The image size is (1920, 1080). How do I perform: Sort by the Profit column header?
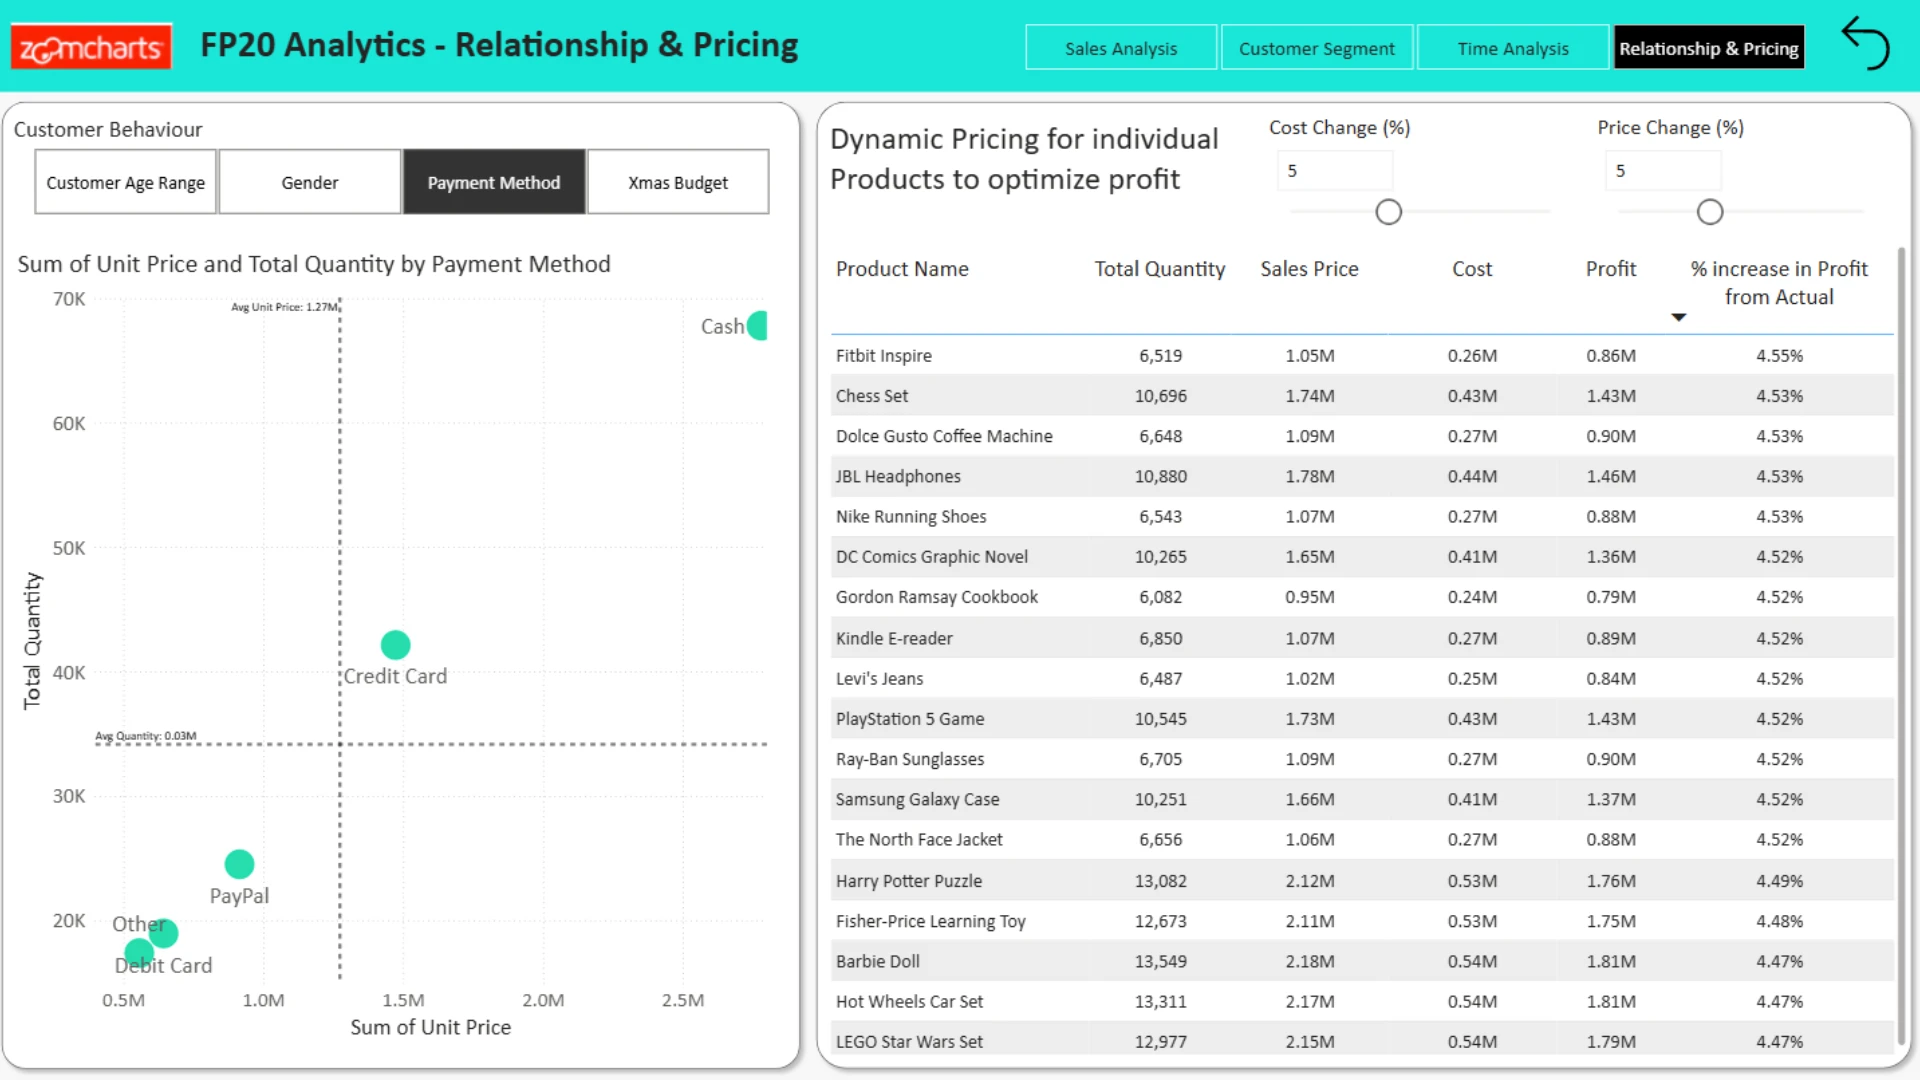point(1611,269)
